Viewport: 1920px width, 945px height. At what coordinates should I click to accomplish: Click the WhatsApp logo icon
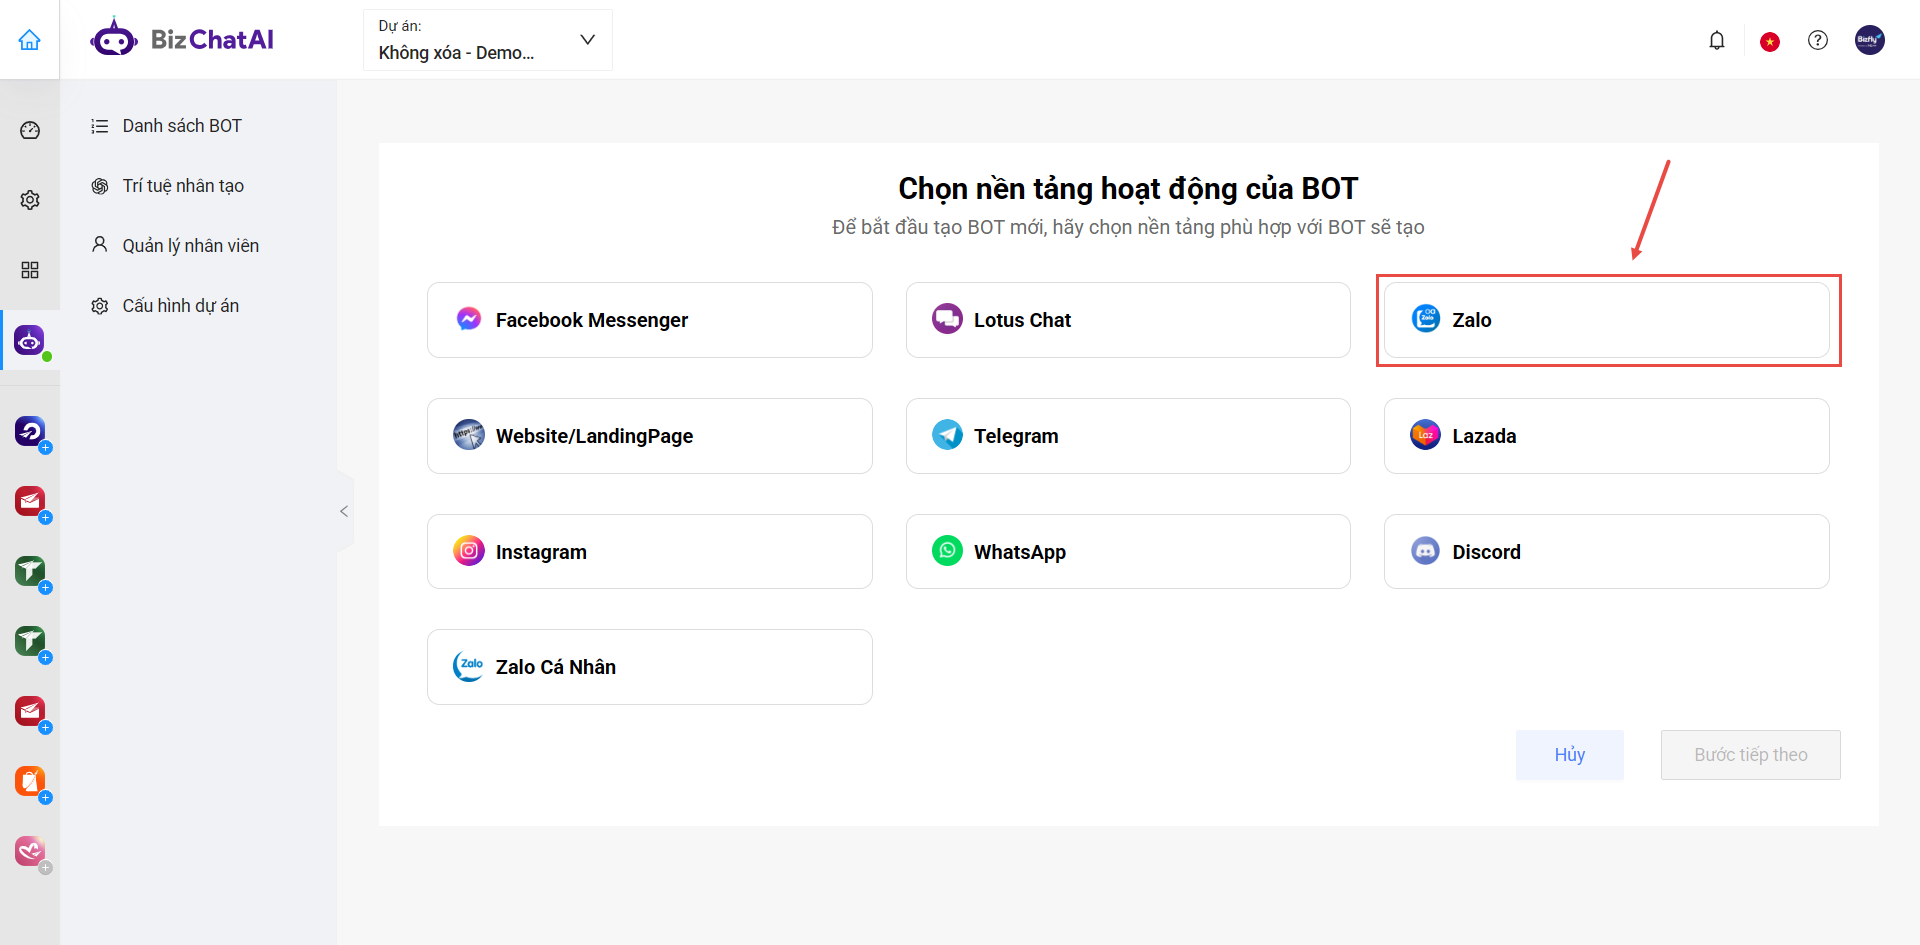click(x=947, y=551)
